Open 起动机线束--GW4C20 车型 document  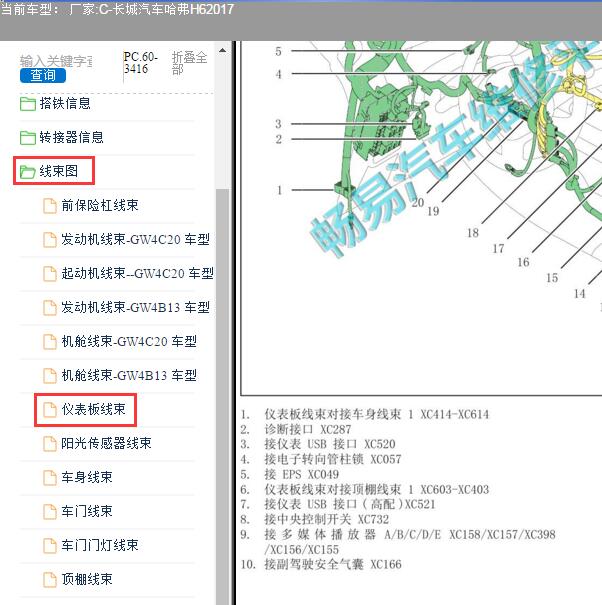(x=137, y=273)
